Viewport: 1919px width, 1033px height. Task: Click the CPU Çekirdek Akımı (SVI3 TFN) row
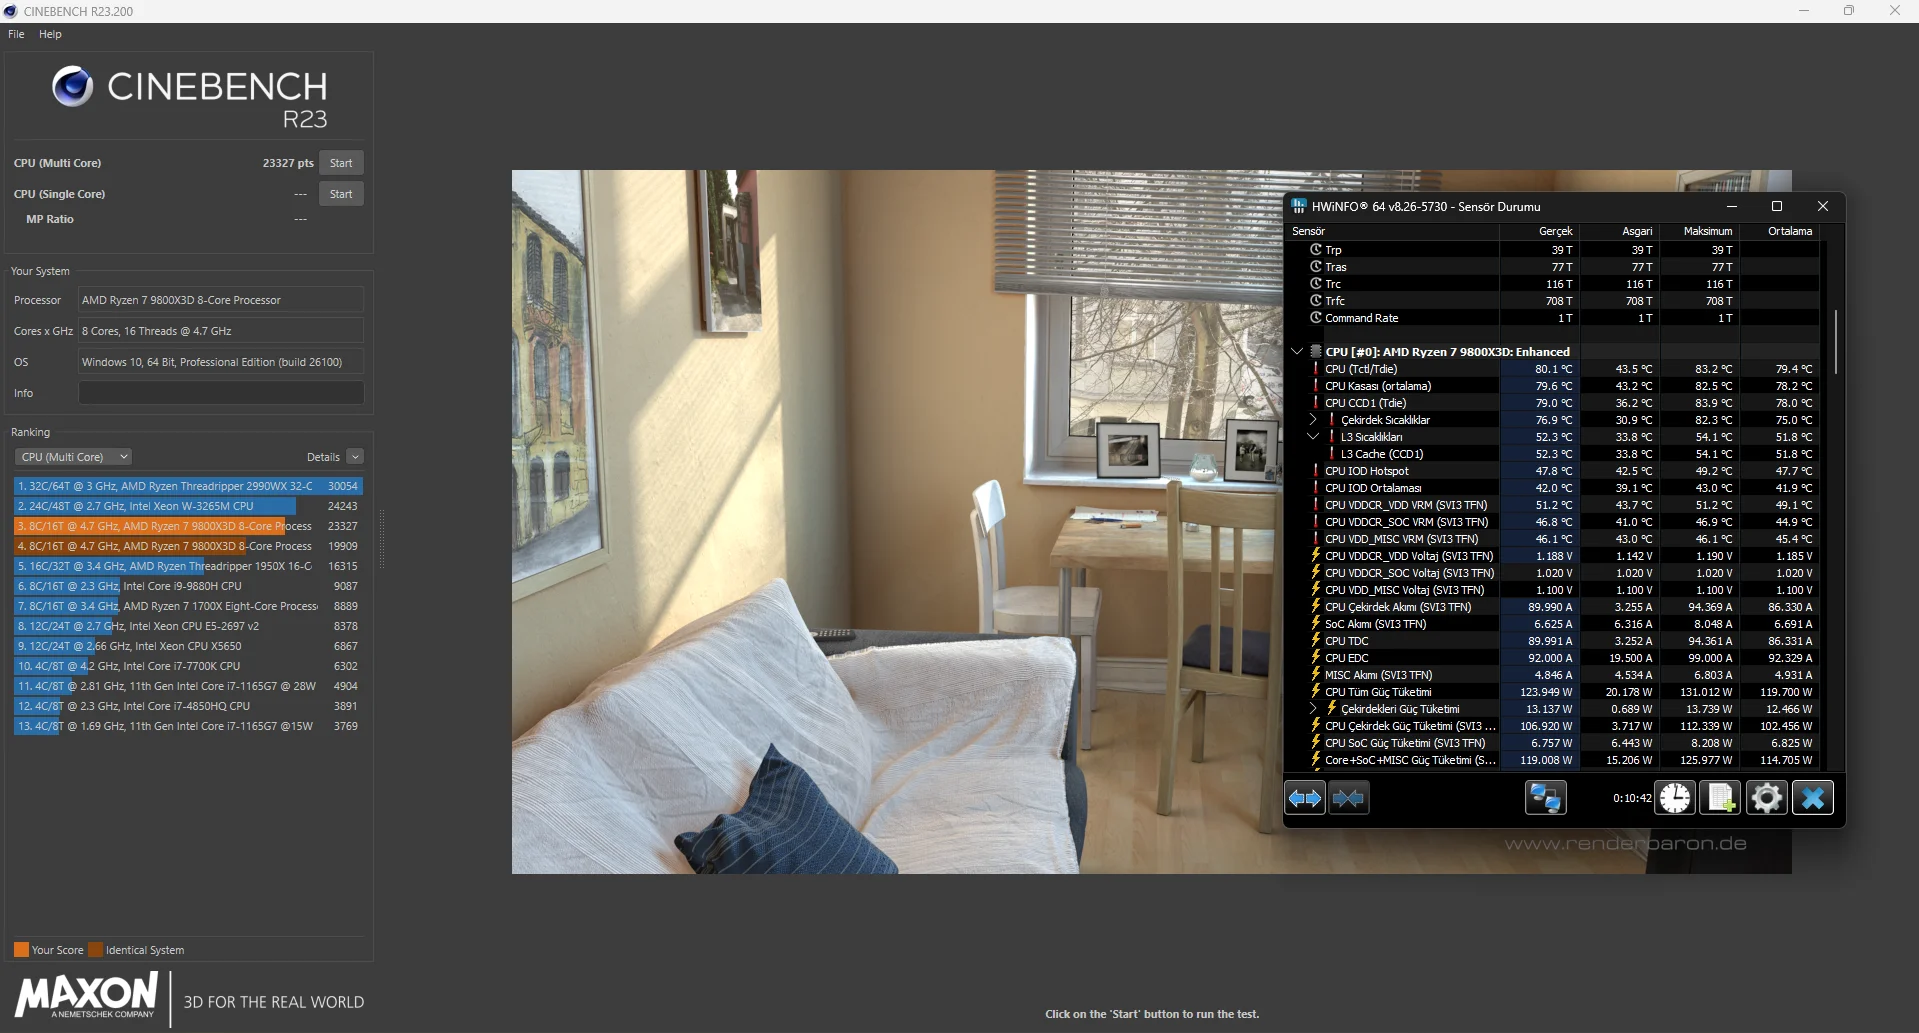pyautogui.click(x=1552, y=607)
